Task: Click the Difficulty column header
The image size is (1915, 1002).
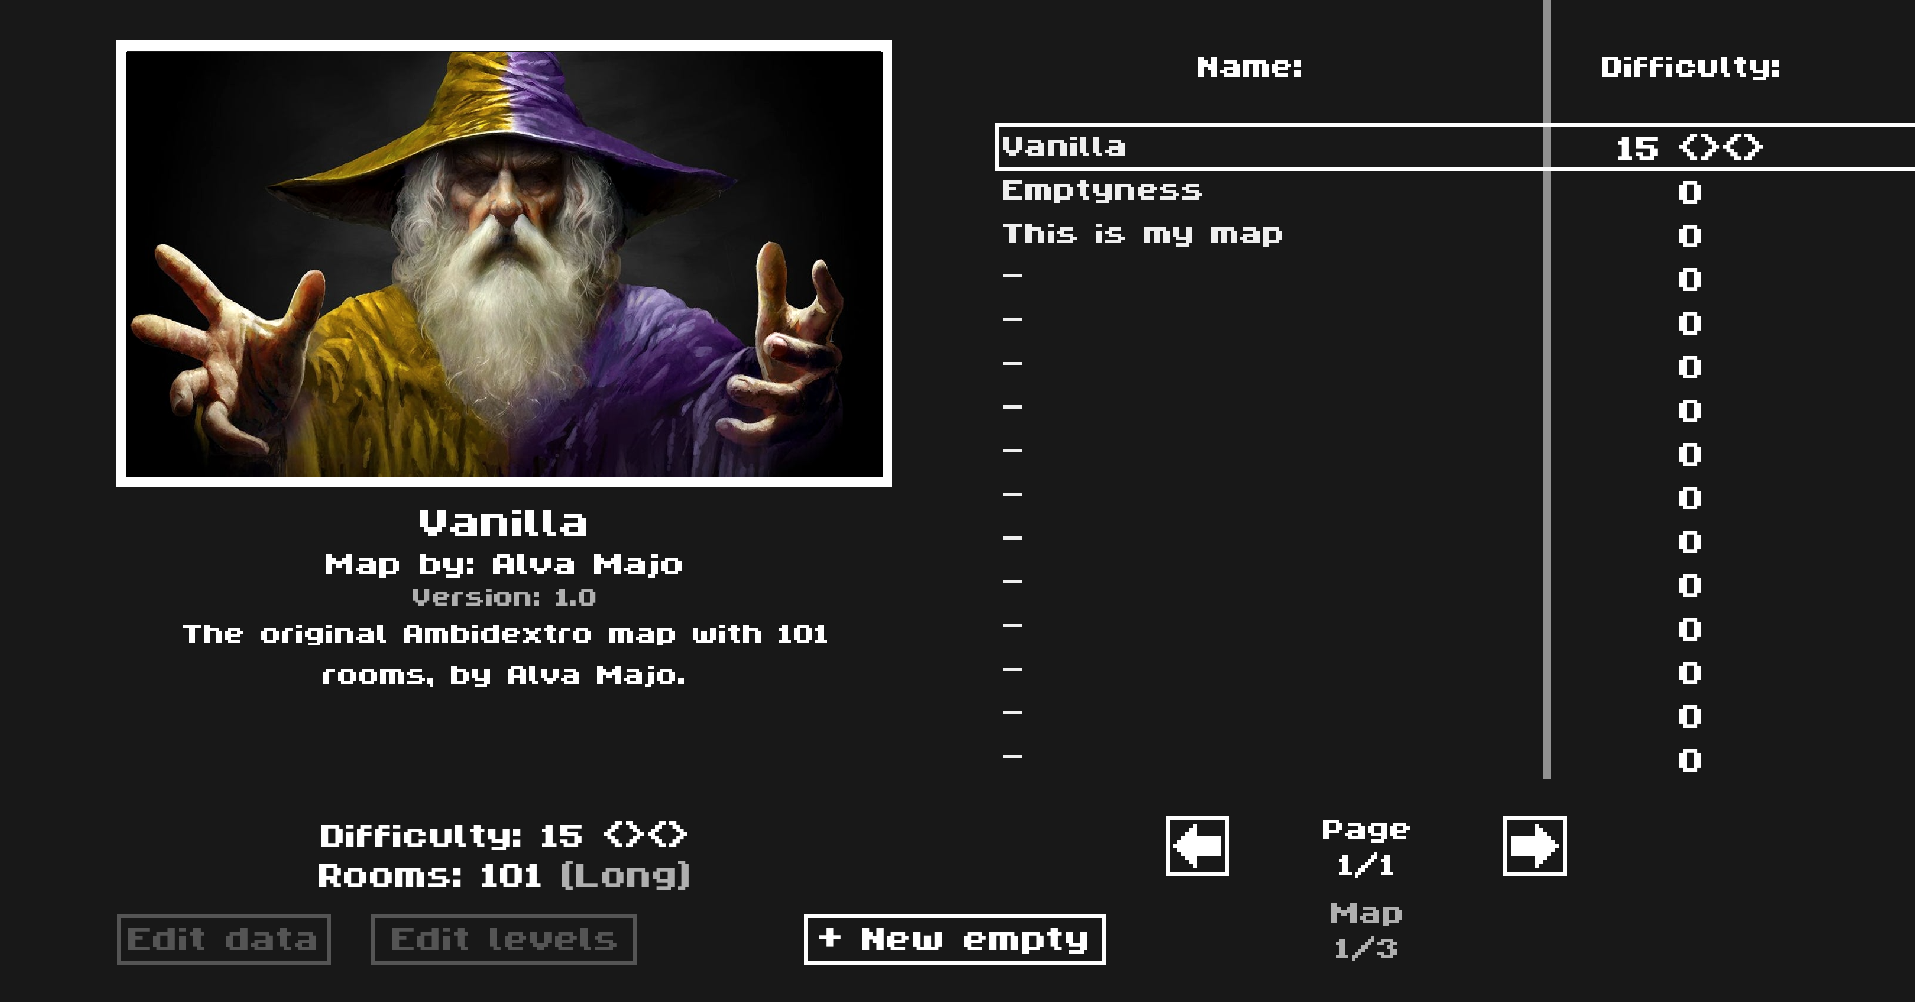Action: (x=1690, y=67)
